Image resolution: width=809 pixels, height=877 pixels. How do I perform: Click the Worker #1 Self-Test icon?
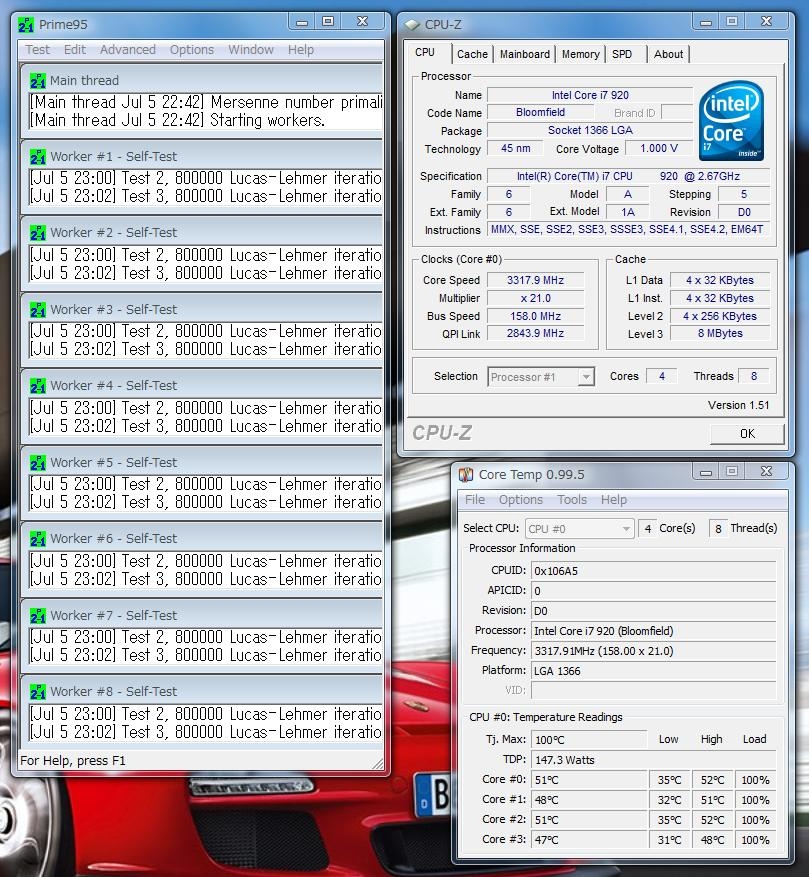[x=38, y=156]
